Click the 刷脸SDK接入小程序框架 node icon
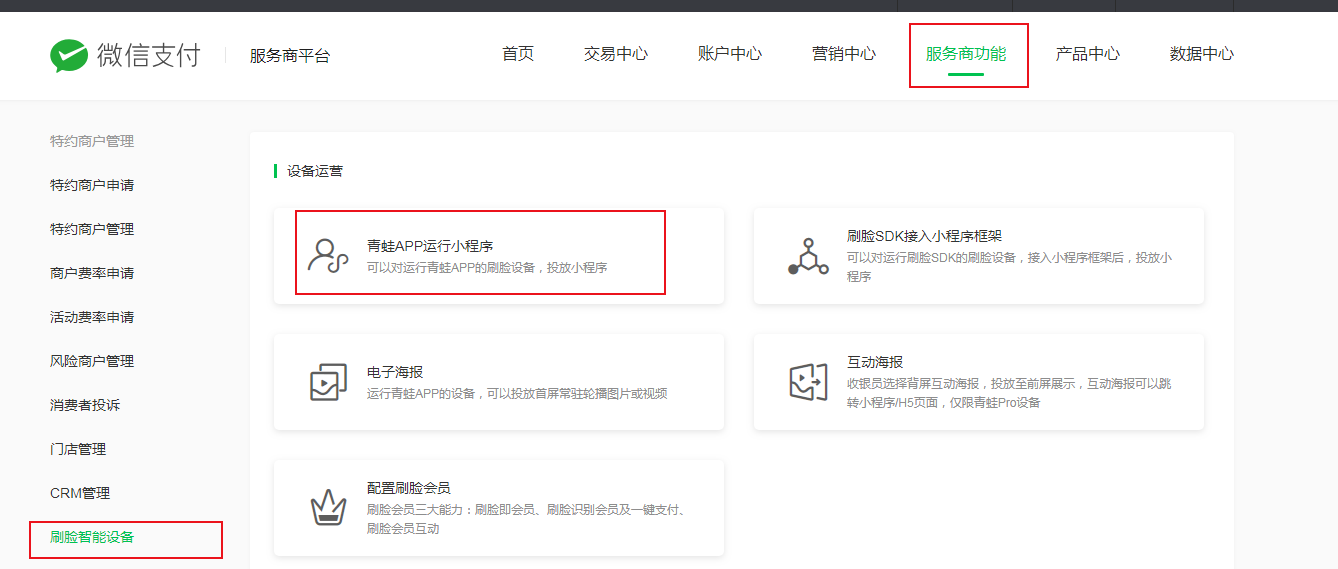The width and height of the screenshot is (1338, 569). pos(808,256)
